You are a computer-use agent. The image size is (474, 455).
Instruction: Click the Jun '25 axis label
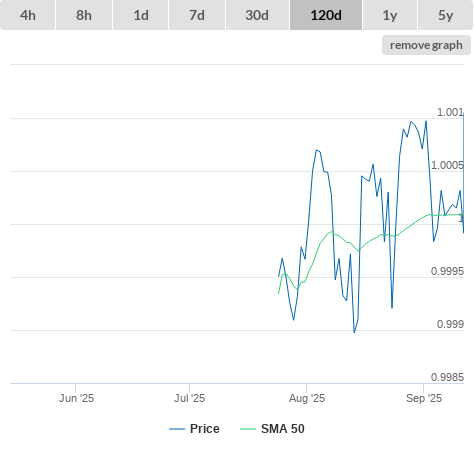pyautogui.click(x=76, y=398)
